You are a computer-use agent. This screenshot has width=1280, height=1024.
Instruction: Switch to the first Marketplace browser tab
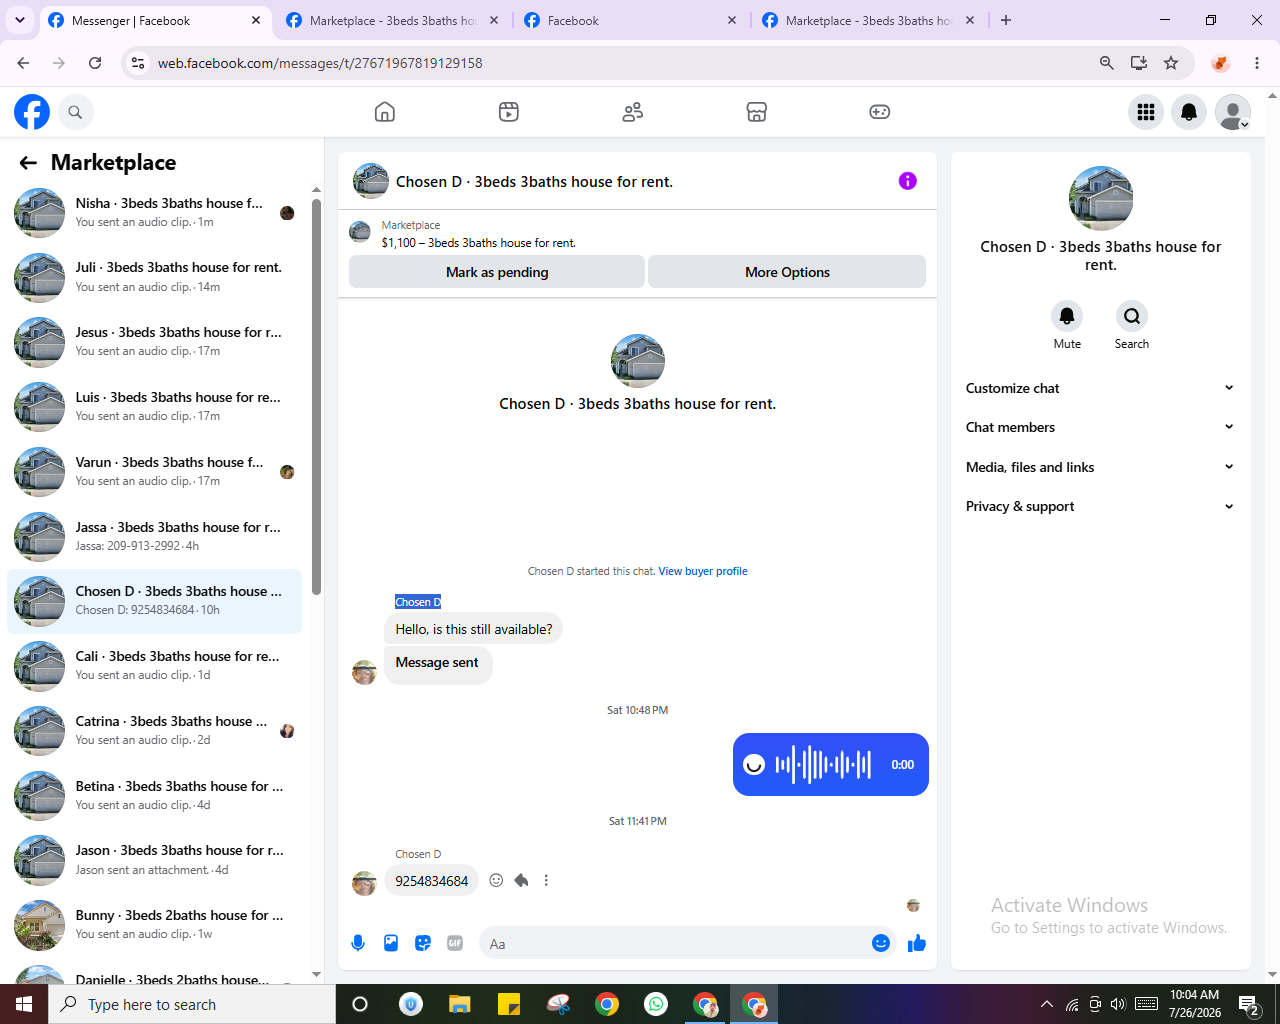pos(392,20)
